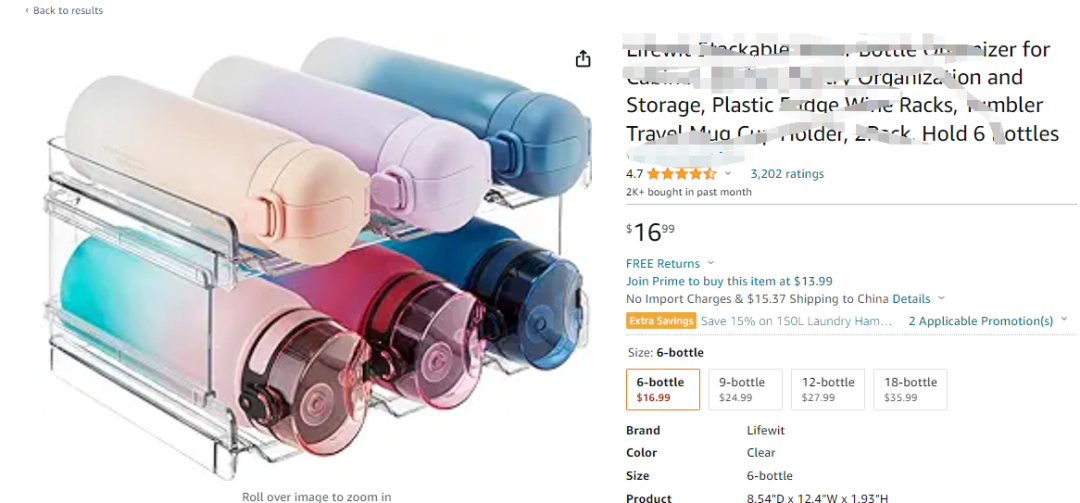Click the share icon above the product title
The image size is (1080, 503).
(583, 59)
